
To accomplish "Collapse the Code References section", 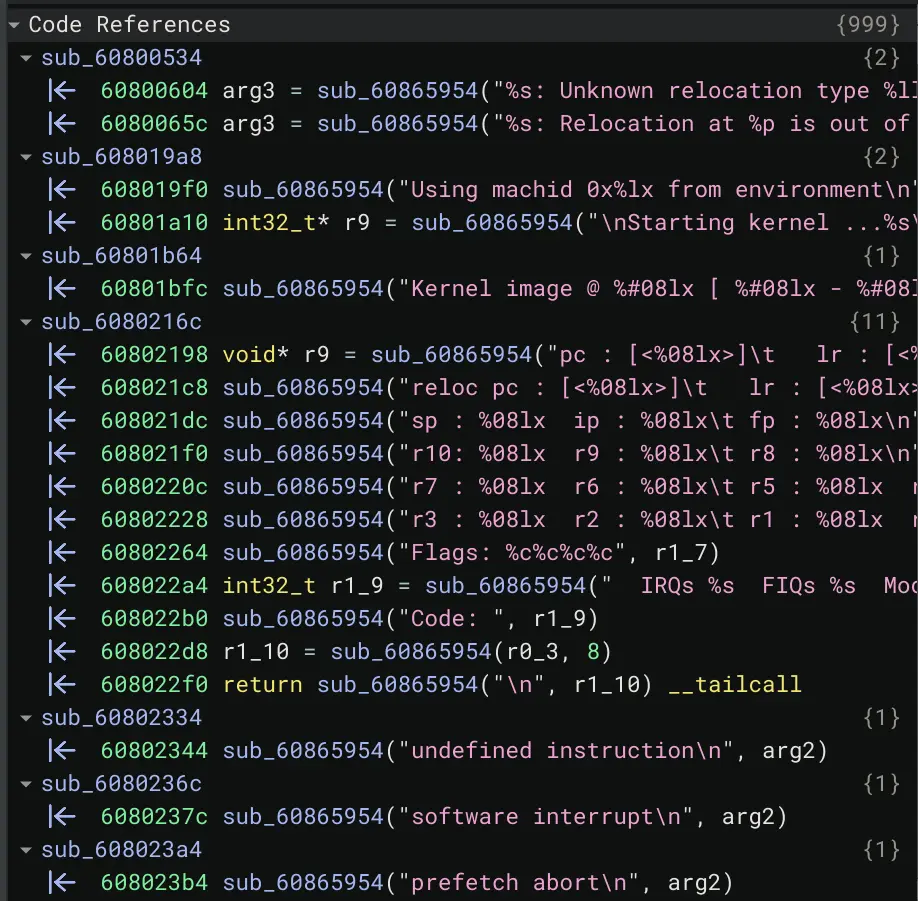I will coord(14,25).
